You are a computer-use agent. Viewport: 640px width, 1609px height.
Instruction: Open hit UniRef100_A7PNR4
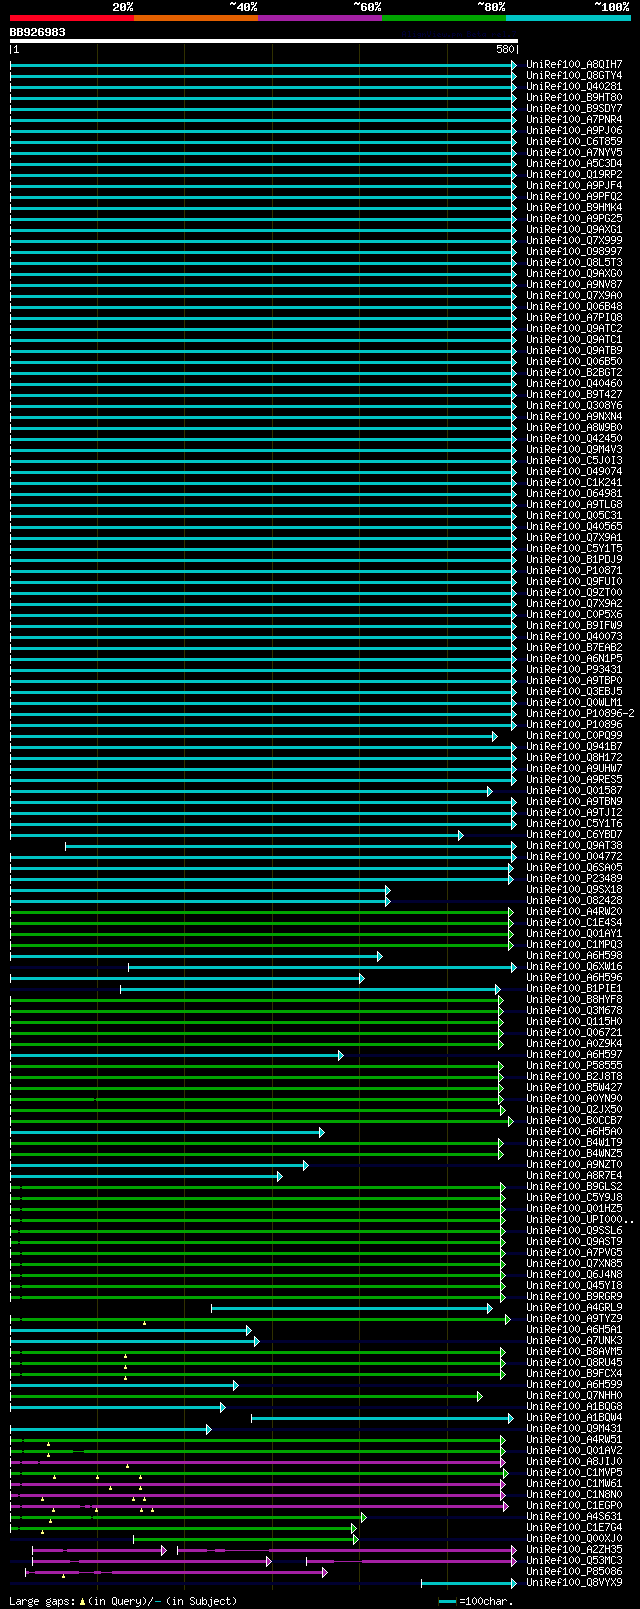(x=574, y=120)
